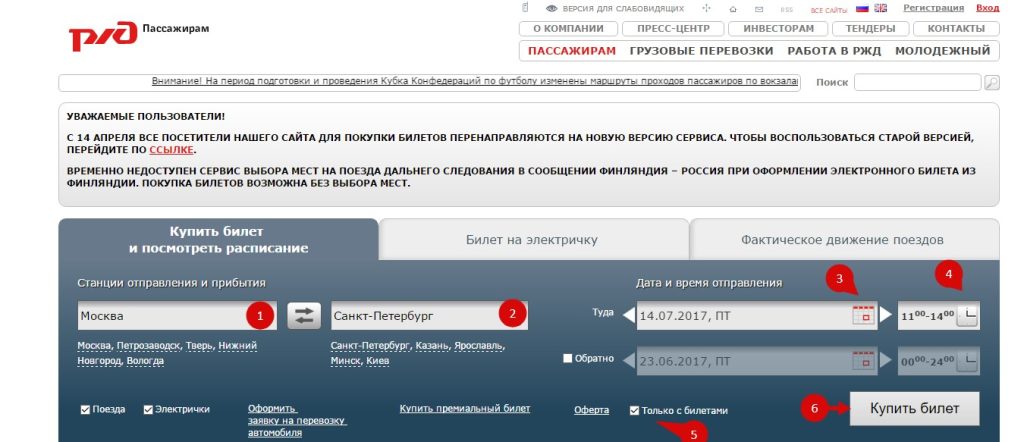Open time picker for 00–24 return time

pyautogui.click(x=968, y=360)
